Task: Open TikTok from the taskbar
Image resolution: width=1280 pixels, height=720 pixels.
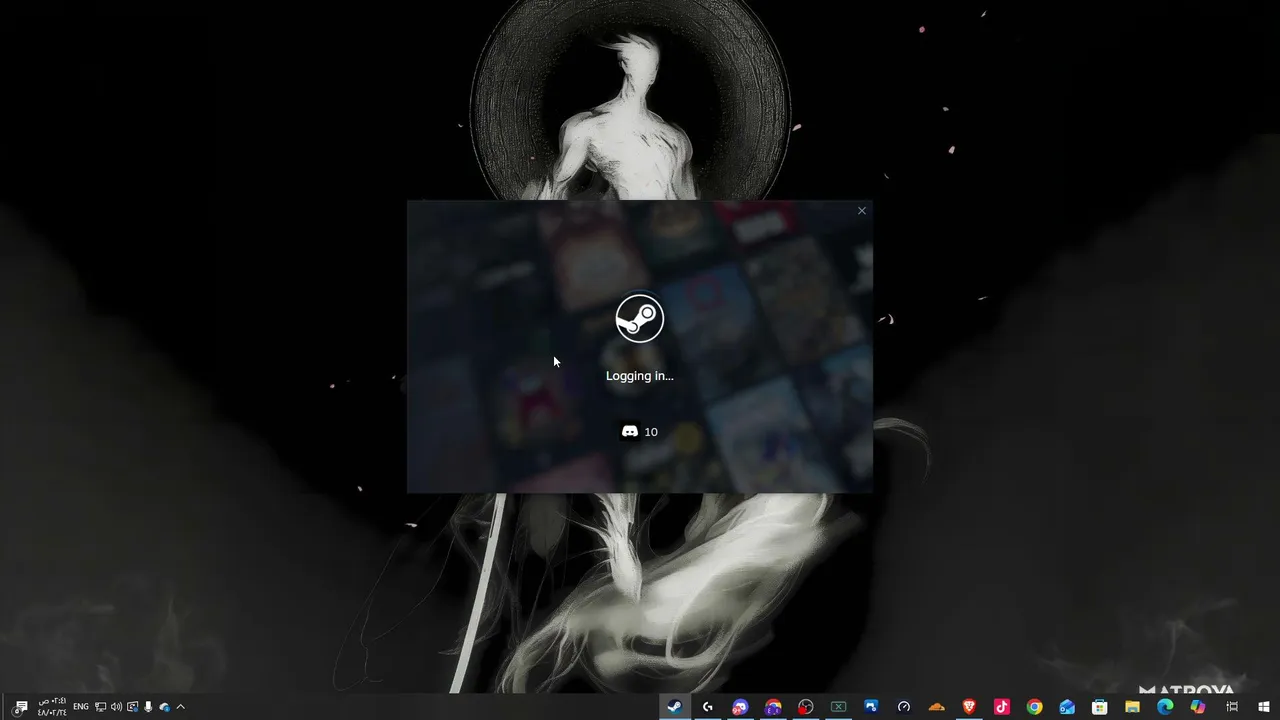Action: click(x=1002, y=707)
